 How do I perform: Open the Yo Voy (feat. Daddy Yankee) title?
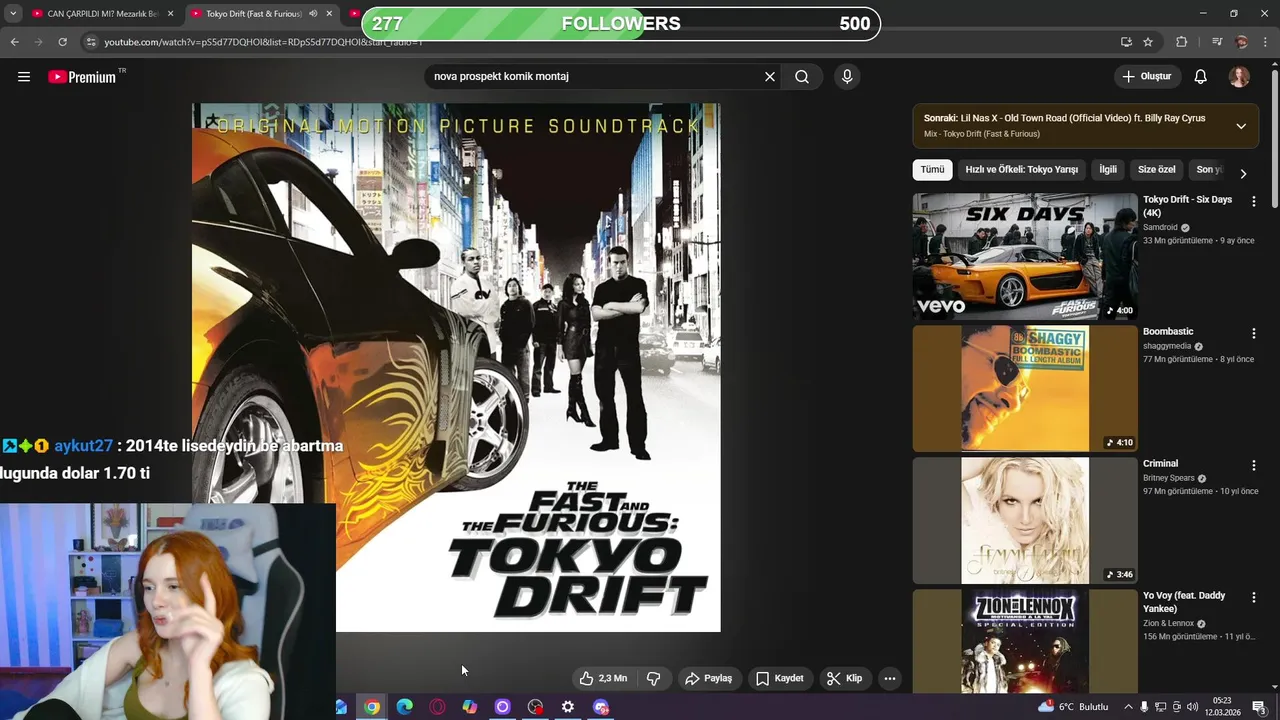(1184, 602)
